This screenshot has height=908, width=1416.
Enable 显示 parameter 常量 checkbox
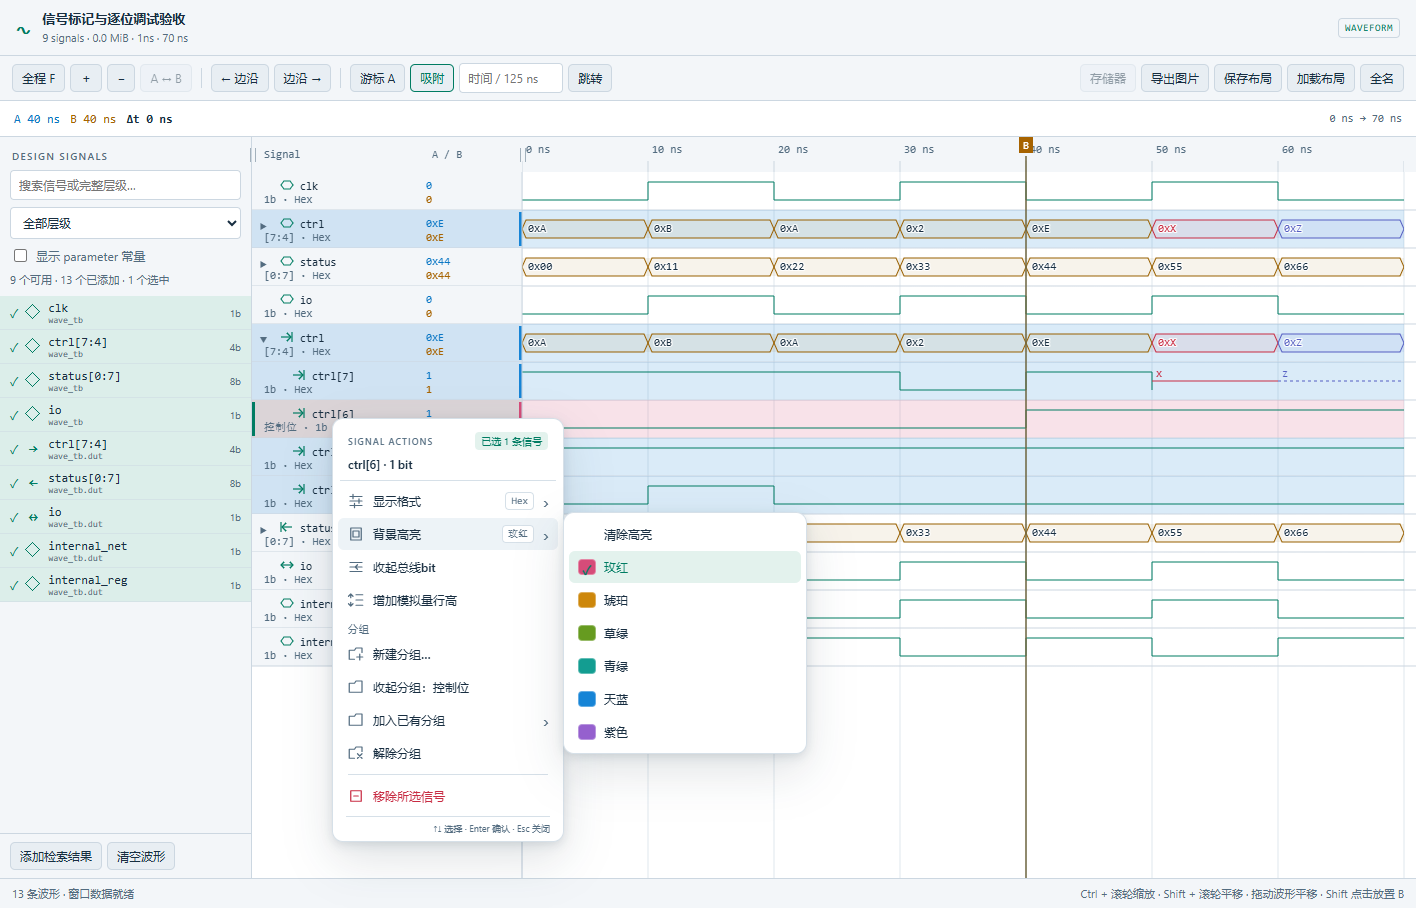click(20, 256)
